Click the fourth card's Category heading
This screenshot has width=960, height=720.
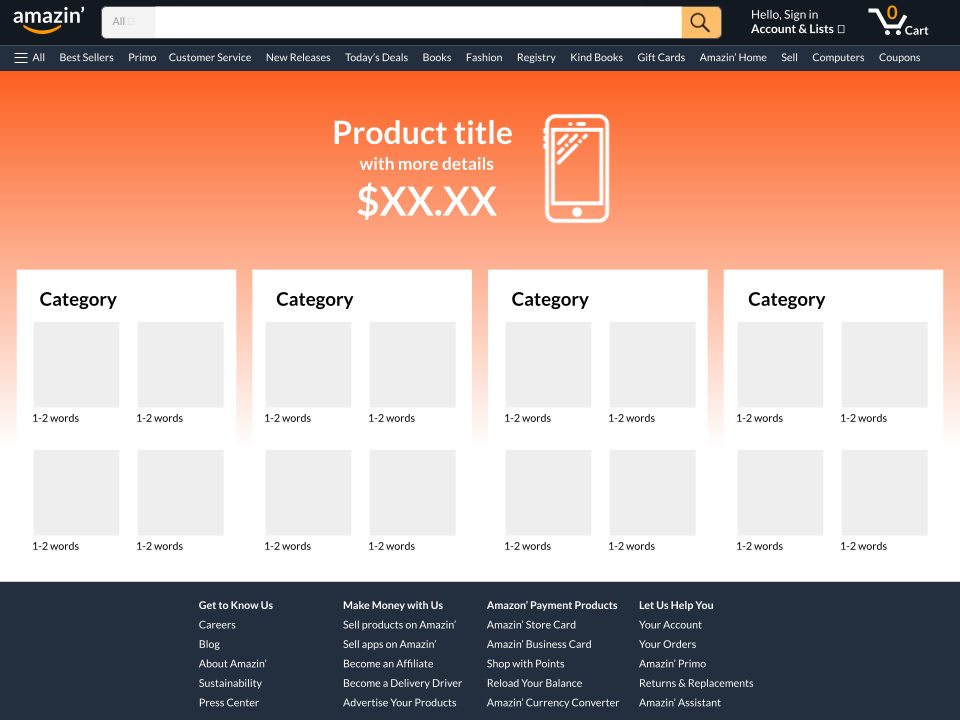tap(786, 299)
